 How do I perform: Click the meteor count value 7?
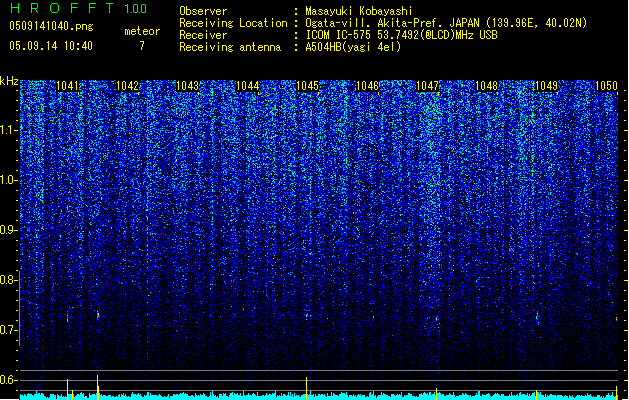point(142,46)
